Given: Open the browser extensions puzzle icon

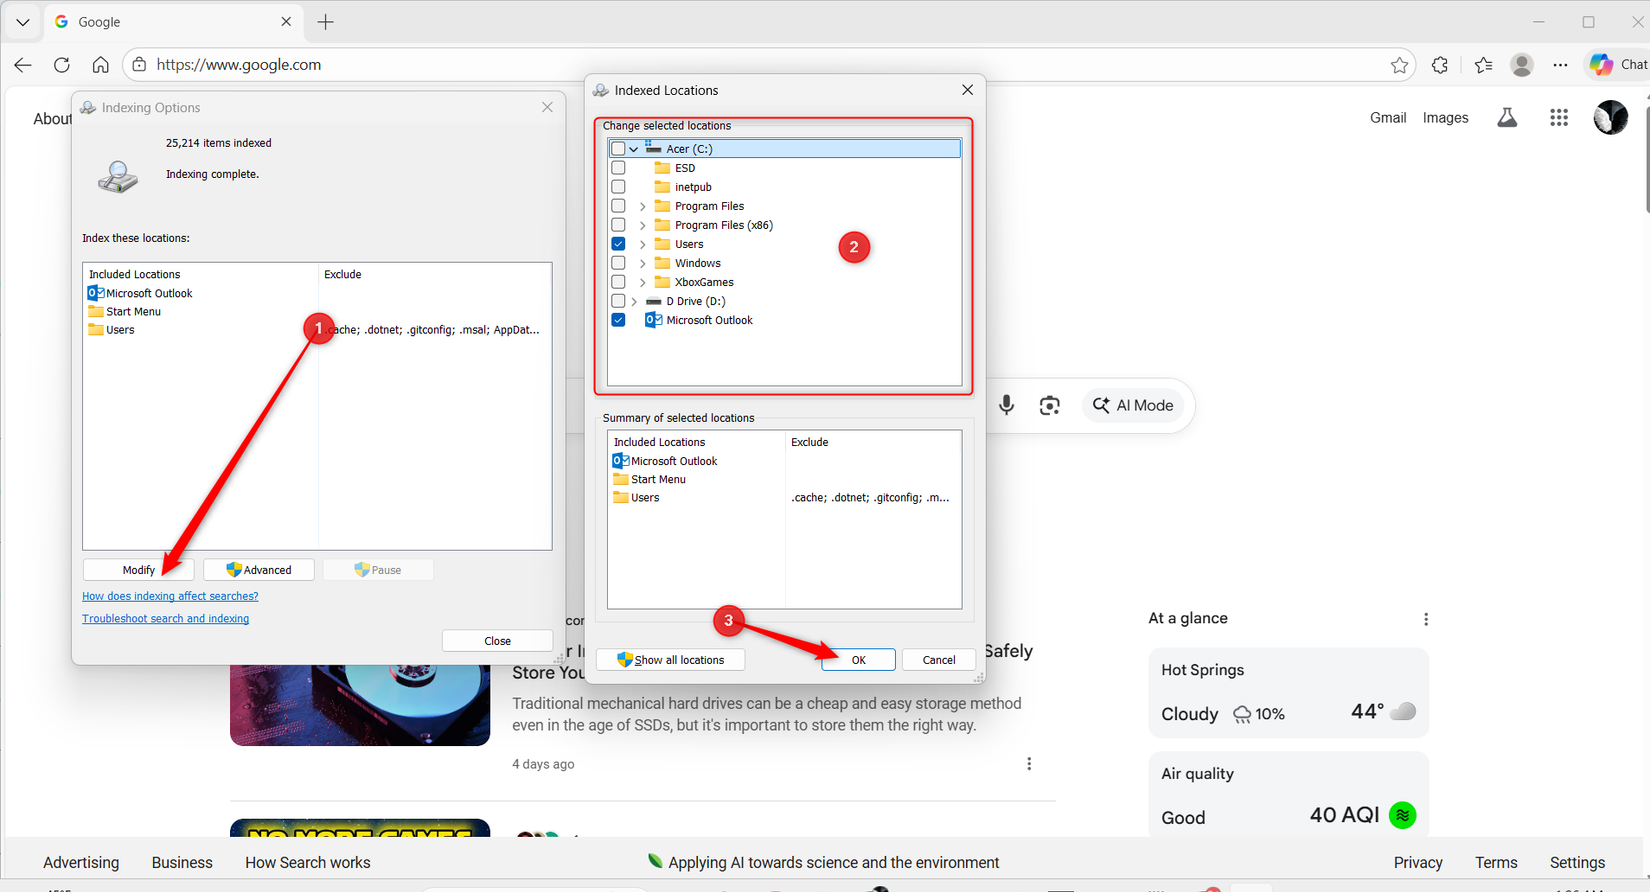Looking at the screenshot, I should pos(1440,65).
